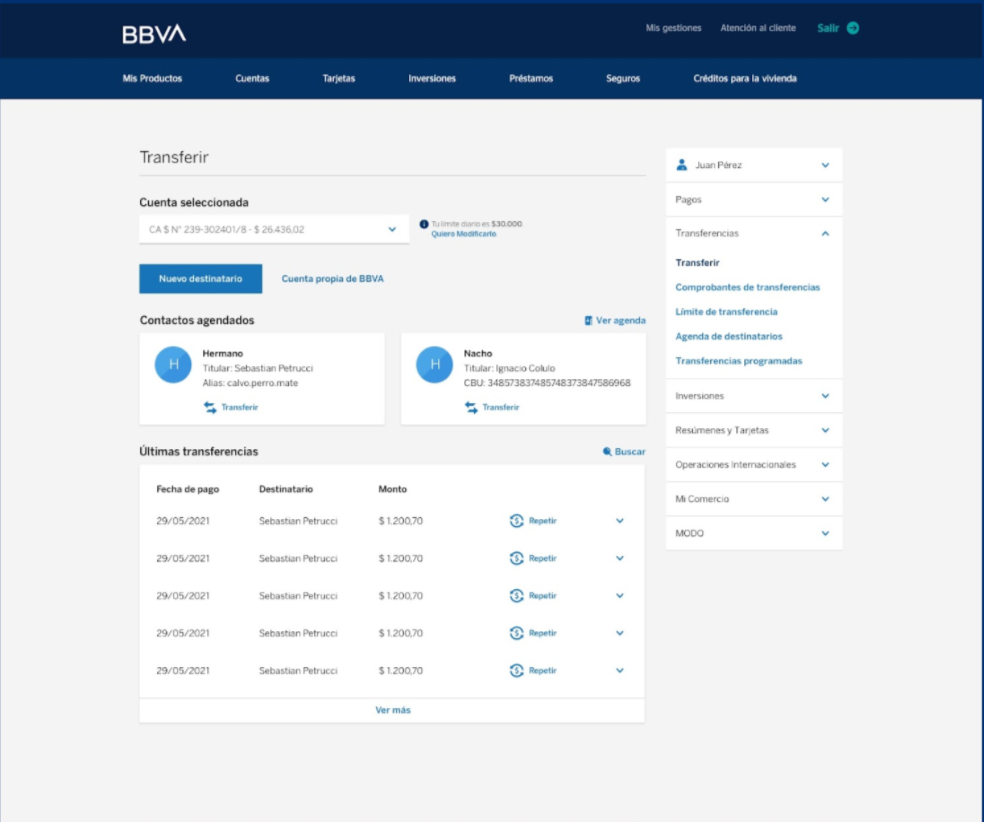Expand details of the first transfer row

(x=619, y=521)
